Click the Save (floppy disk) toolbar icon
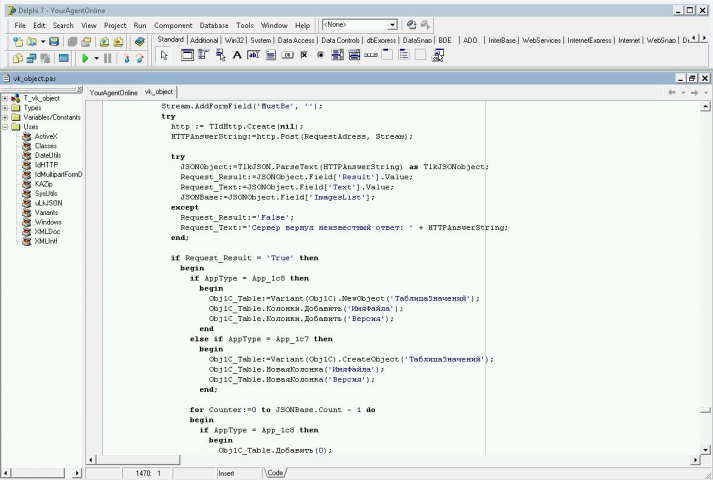The height and width of the screenshot is (480, 713). pyautogui.click(x=54, y=42)
